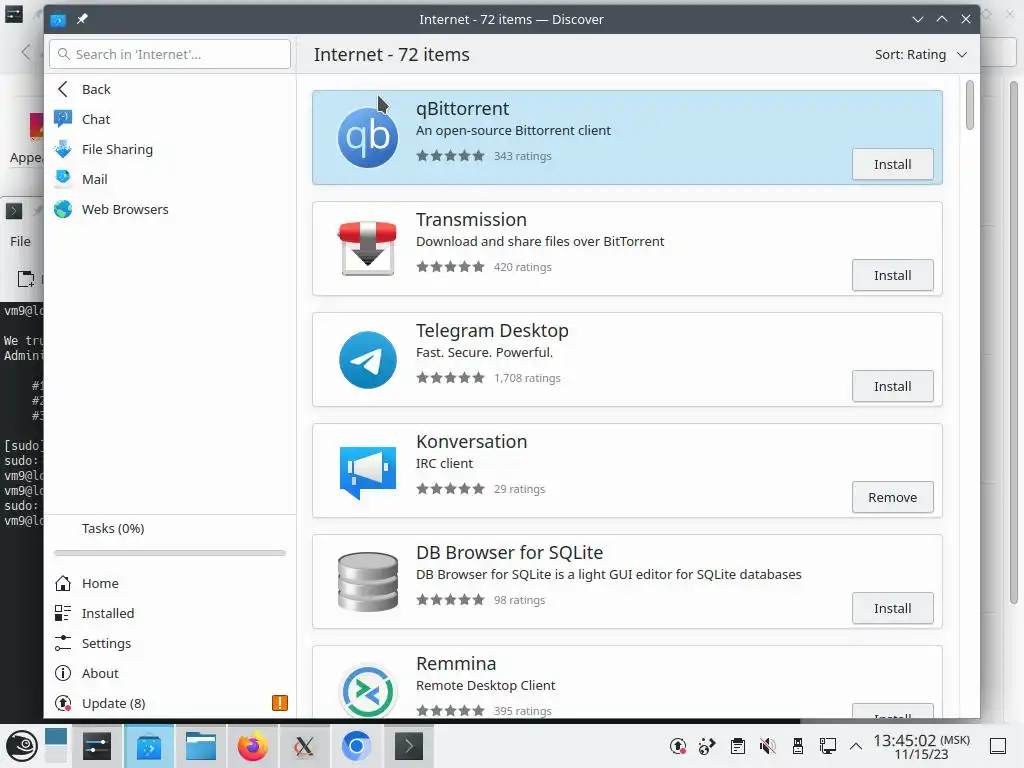Click qBittorrent's star rating
The height and width of the screenshot is (768, 1024).
pyautogui.click(x=451, y=156)
